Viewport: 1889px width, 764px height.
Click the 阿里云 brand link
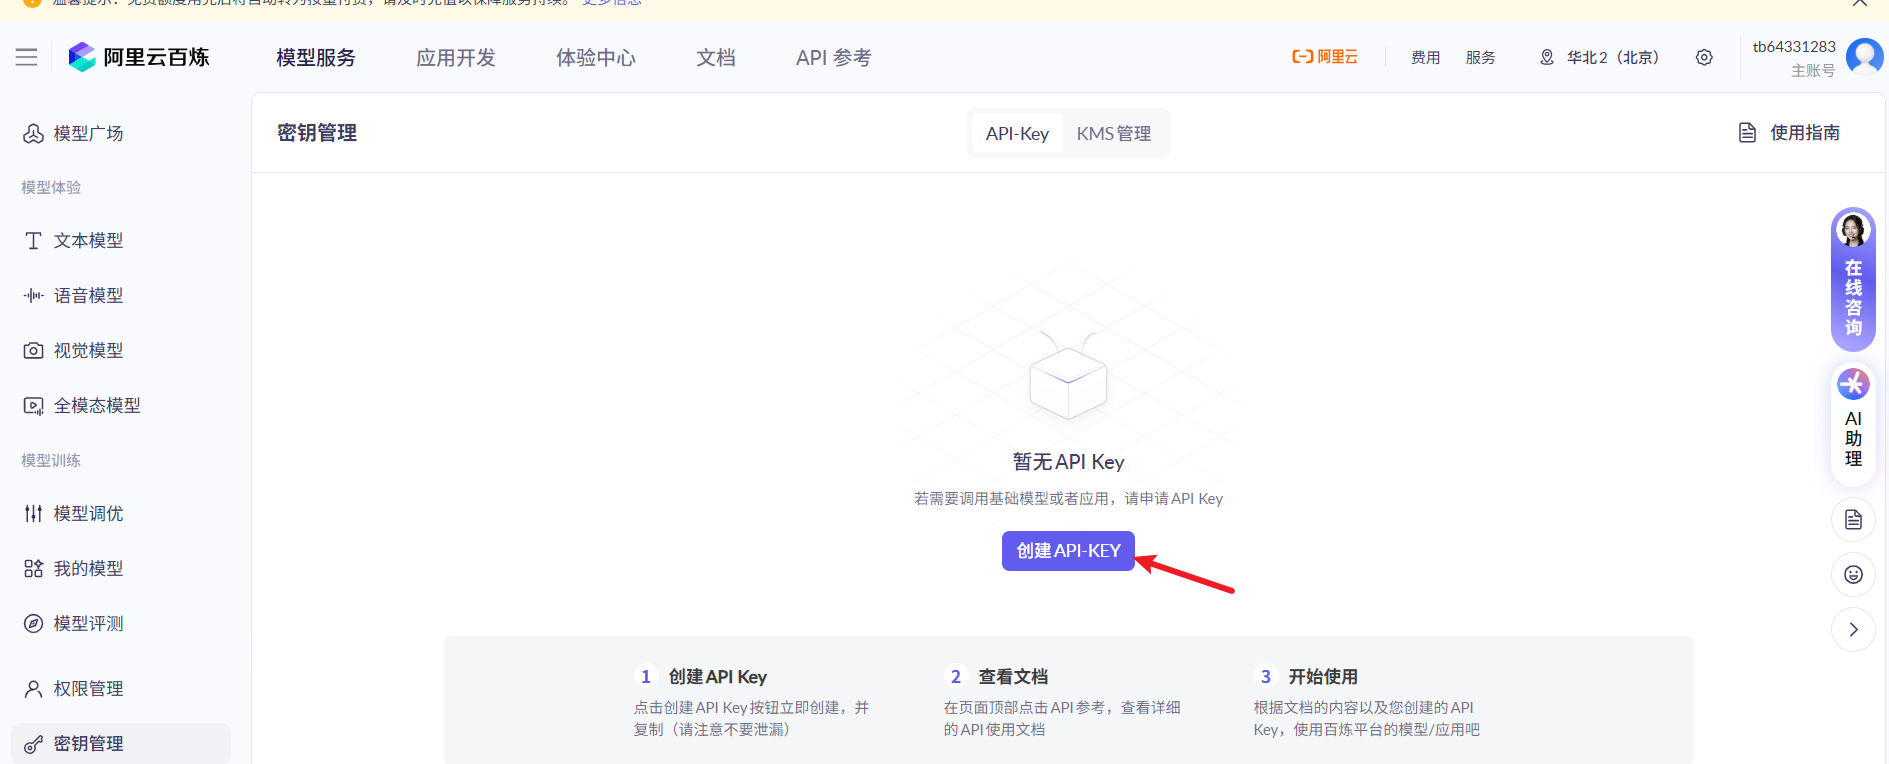[1325, 57]
